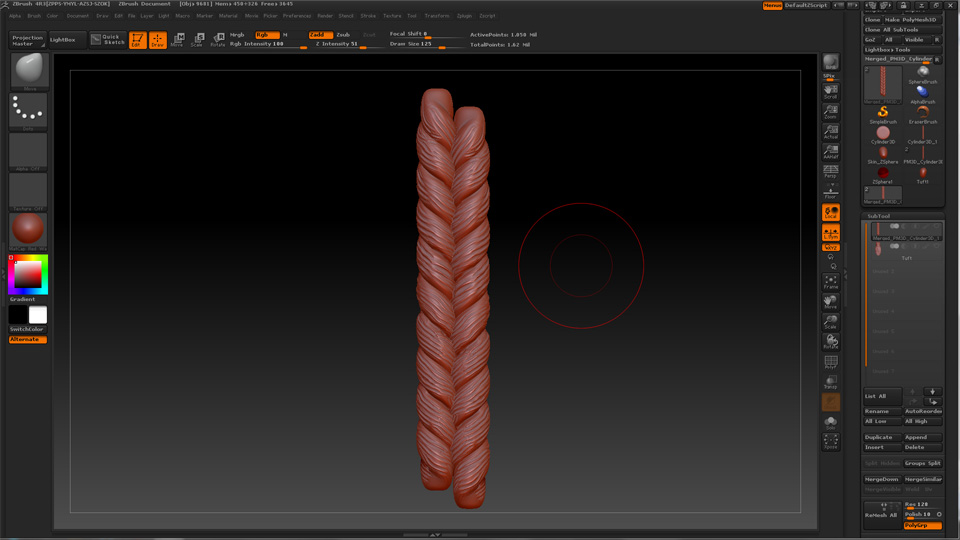Screen dimensions: 960x540
Task: Click the Duplicate subtool button
Action: 879,437
